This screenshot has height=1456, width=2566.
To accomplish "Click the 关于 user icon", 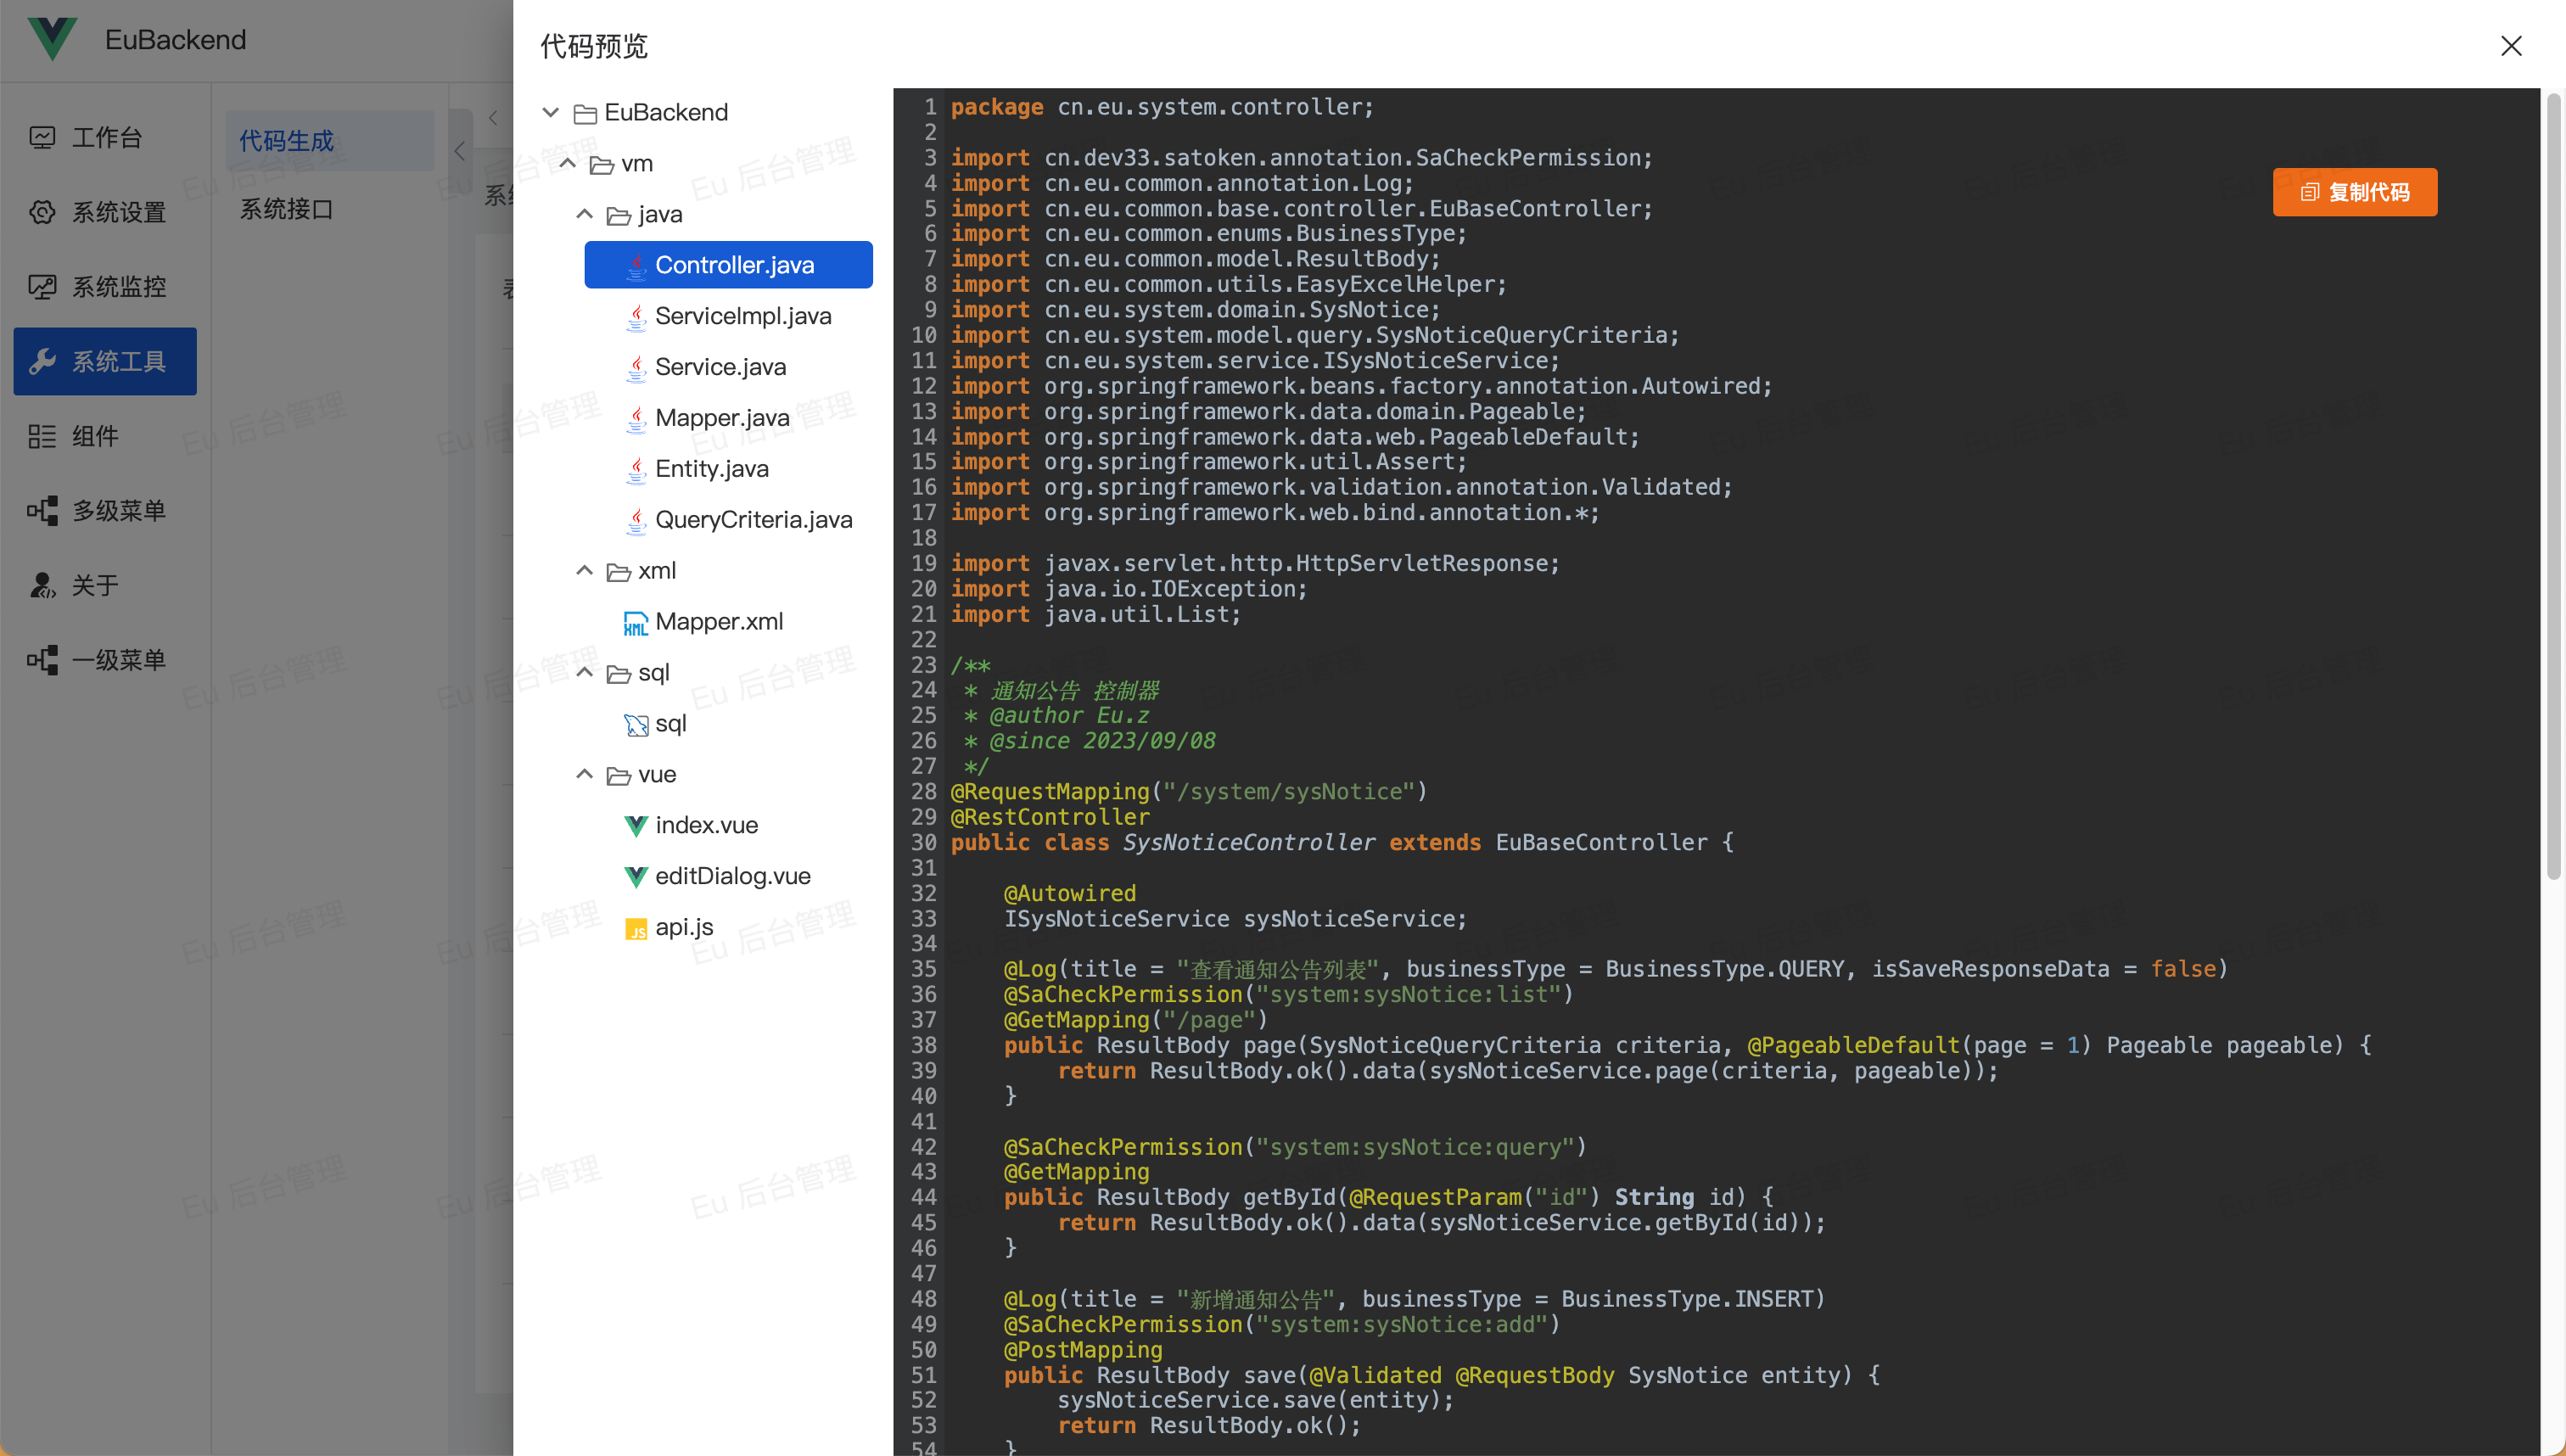I will coord(42,585).
